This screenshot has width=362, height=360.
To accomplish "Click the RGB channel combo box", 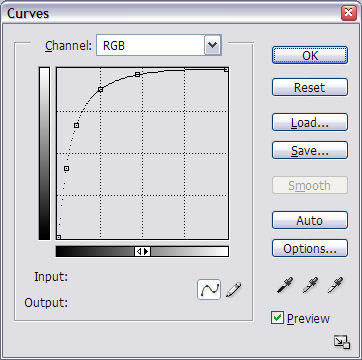I will tap(159, 45).
